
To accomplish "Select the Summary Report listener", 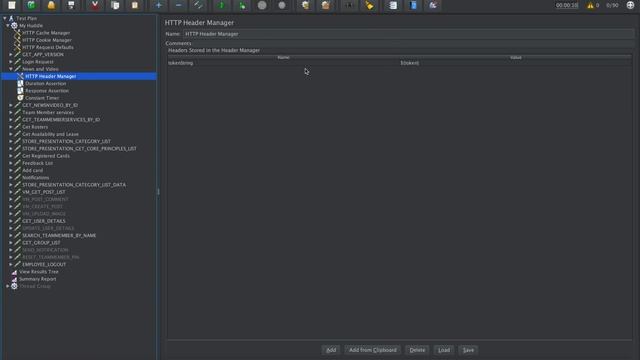I will point(38,279).
